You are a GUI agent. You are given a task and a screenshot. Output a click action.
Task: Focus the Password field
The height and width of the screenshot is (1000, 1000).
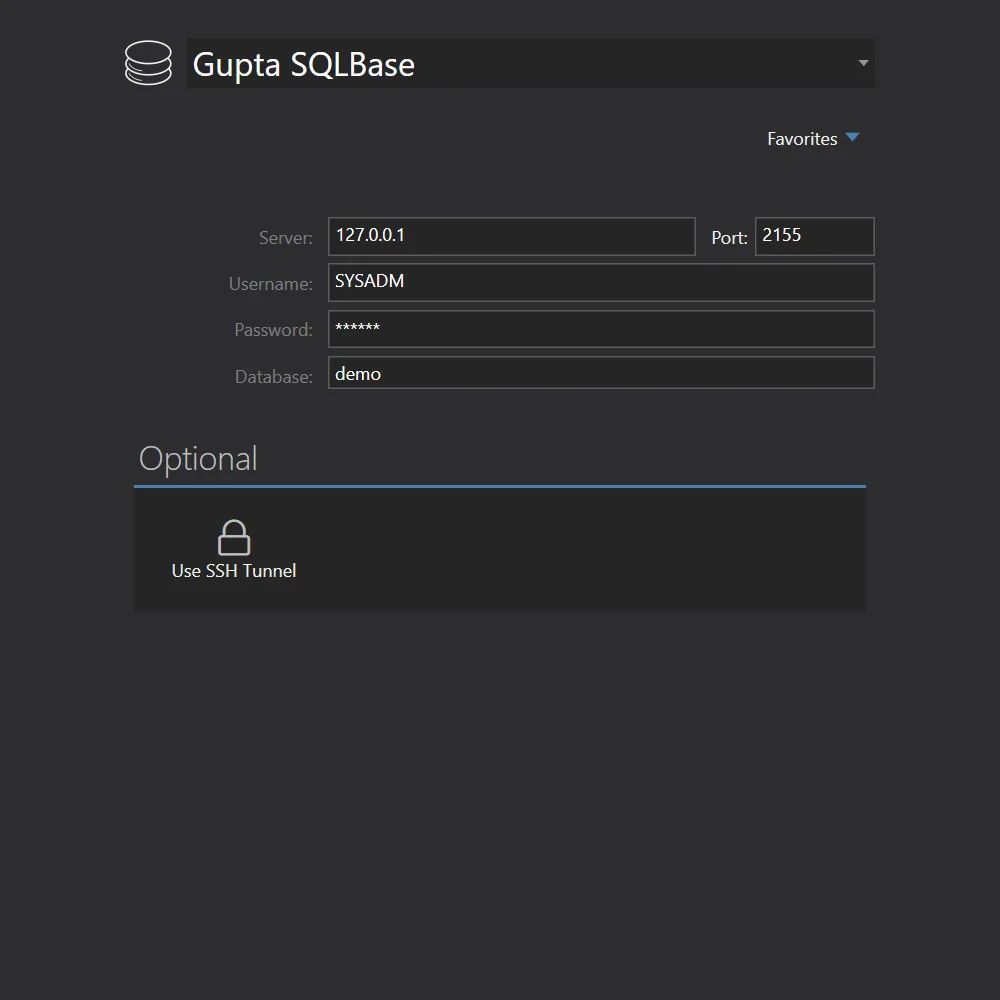(x=601, y=328)
